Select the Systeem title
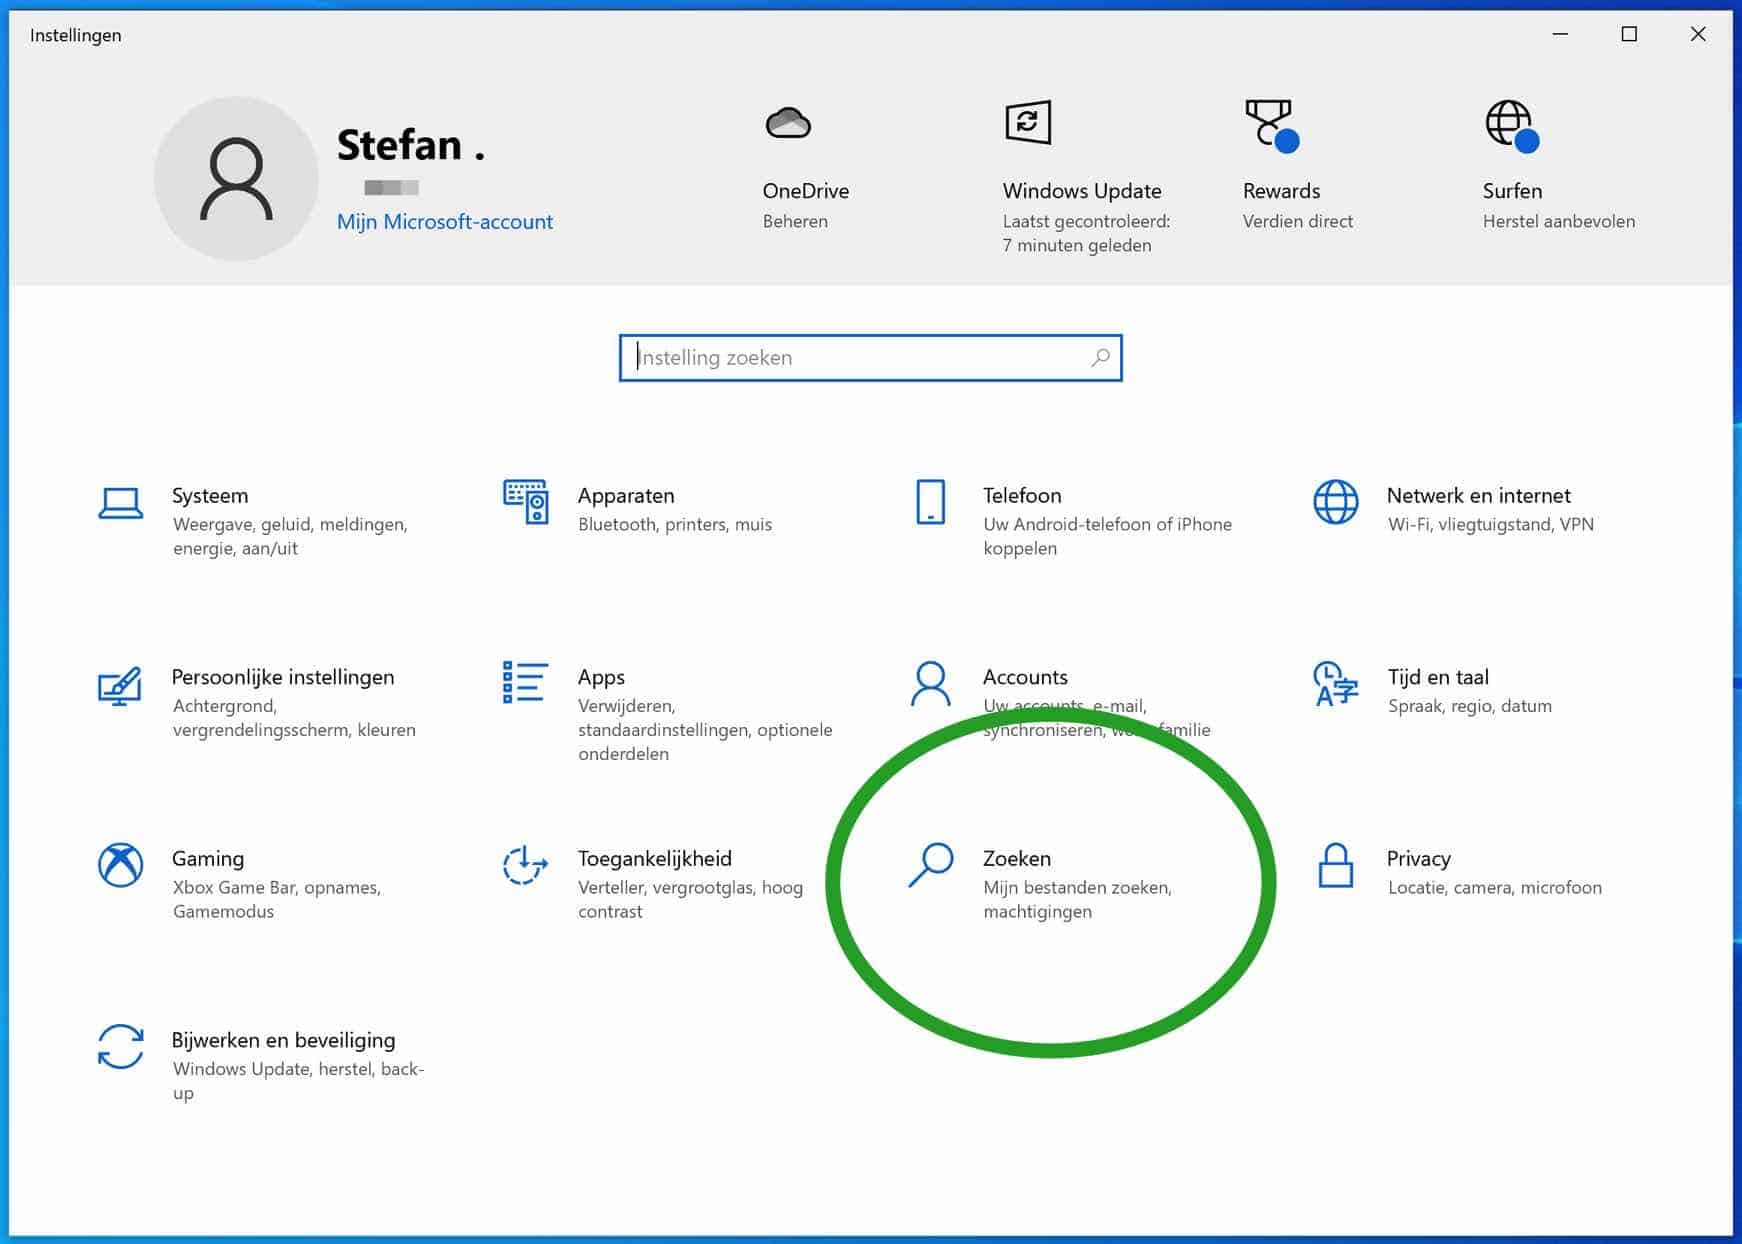Image resolution: width=1742 pixels, height=1244 pixels. [210, 495]
